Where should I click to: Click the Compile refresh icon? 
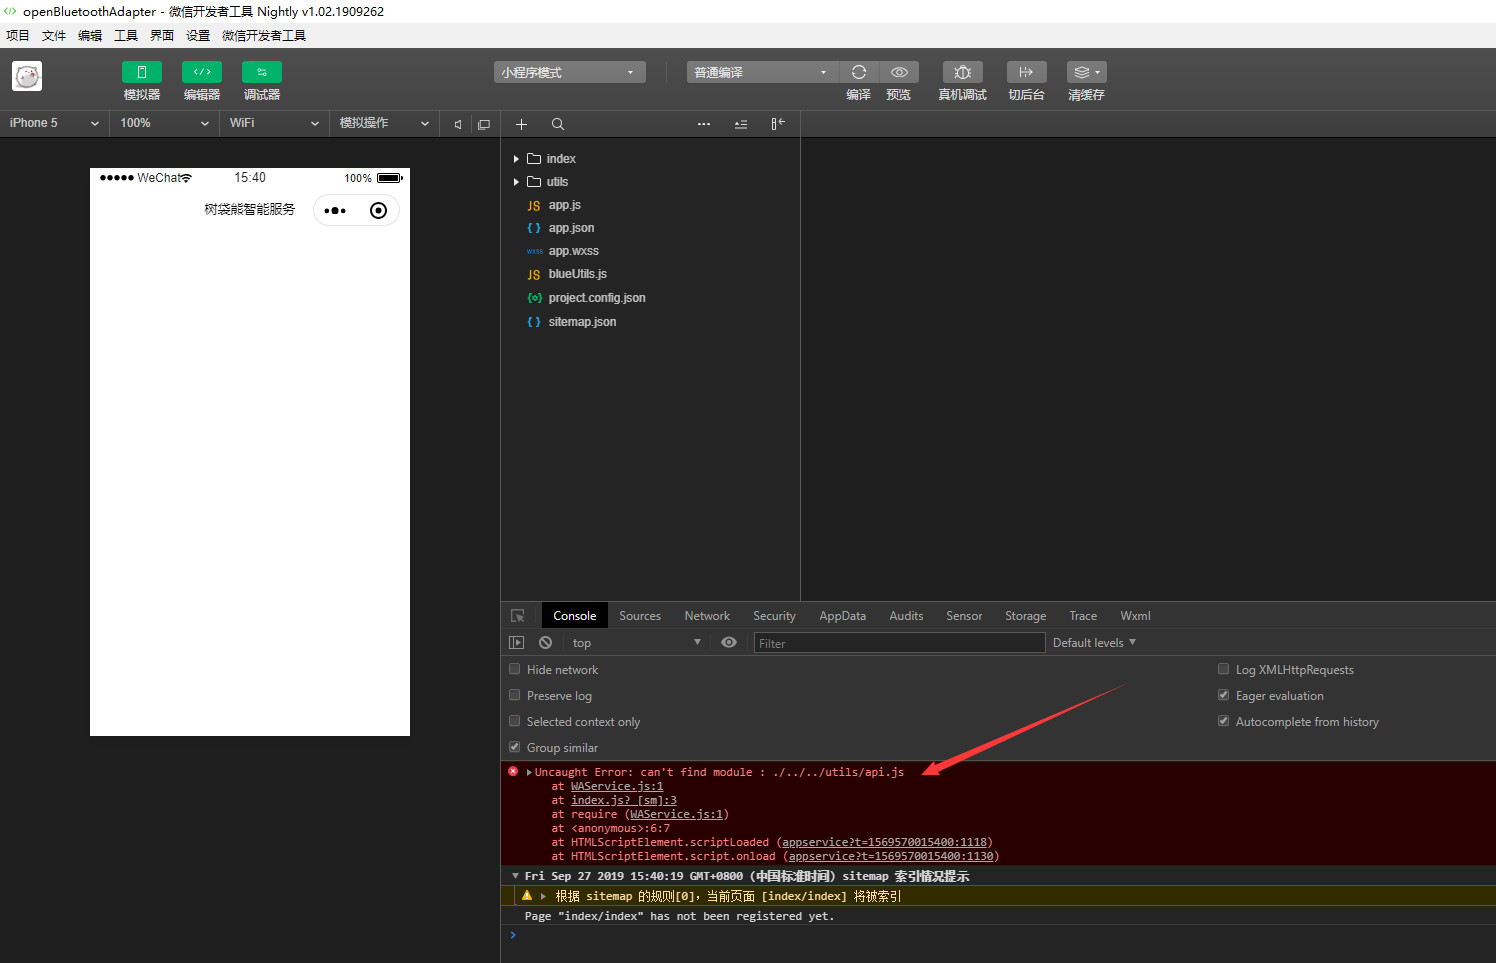click(x=858, y=72)
